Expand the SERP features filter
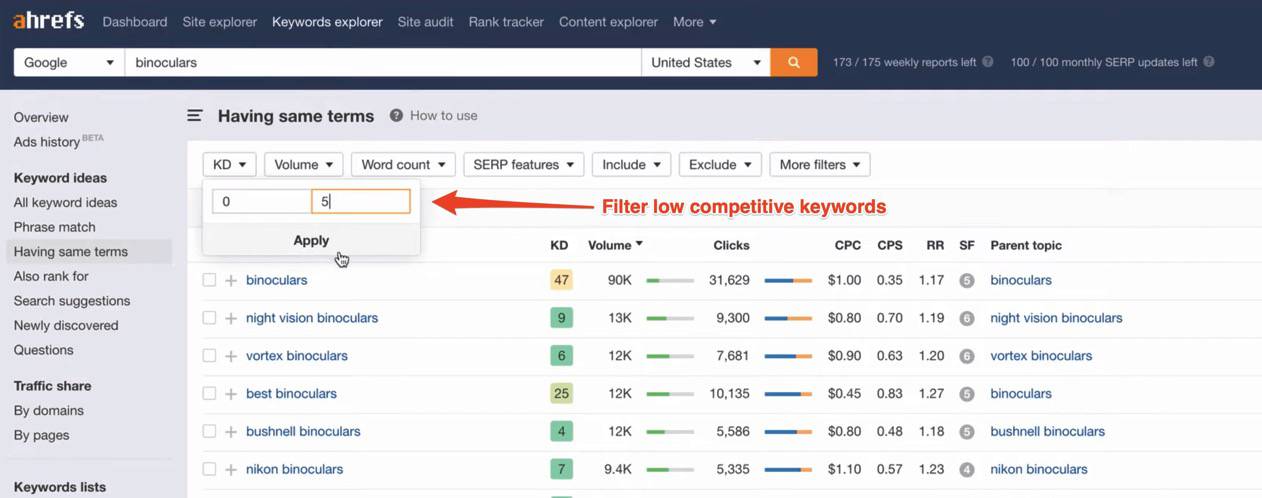 coord(523,165)
